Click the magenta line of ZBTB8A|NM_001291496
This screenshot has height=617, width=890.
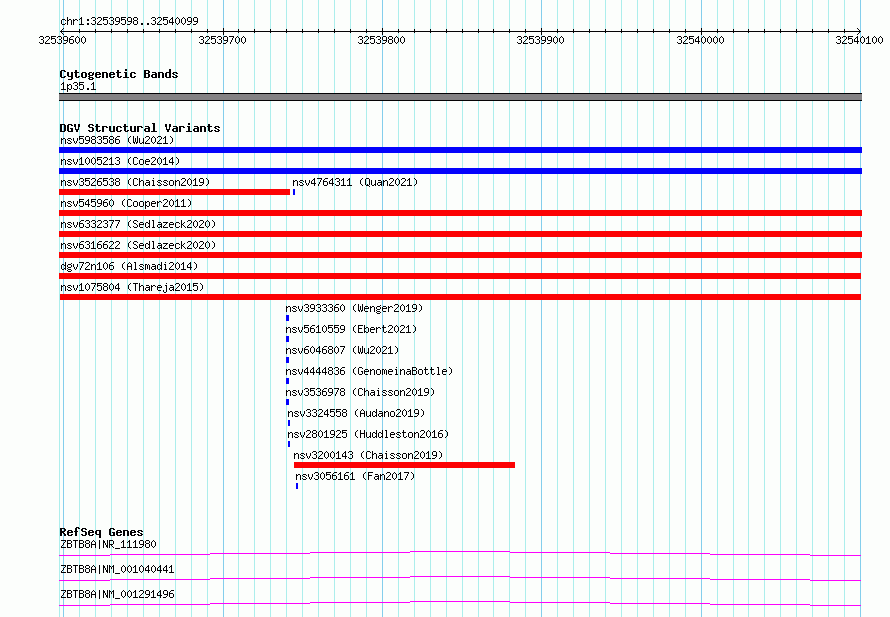click(460, 603)
